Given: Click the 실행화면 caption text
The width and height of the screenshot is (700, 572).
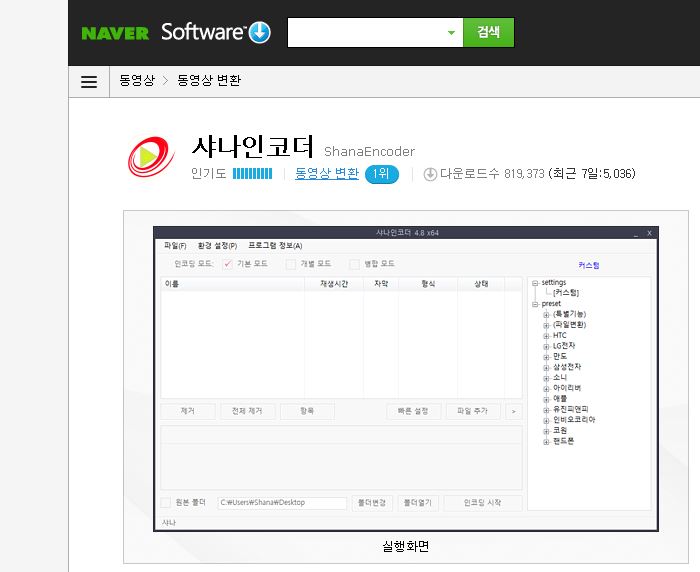Looking at the screenshot, I should [405, 547].
